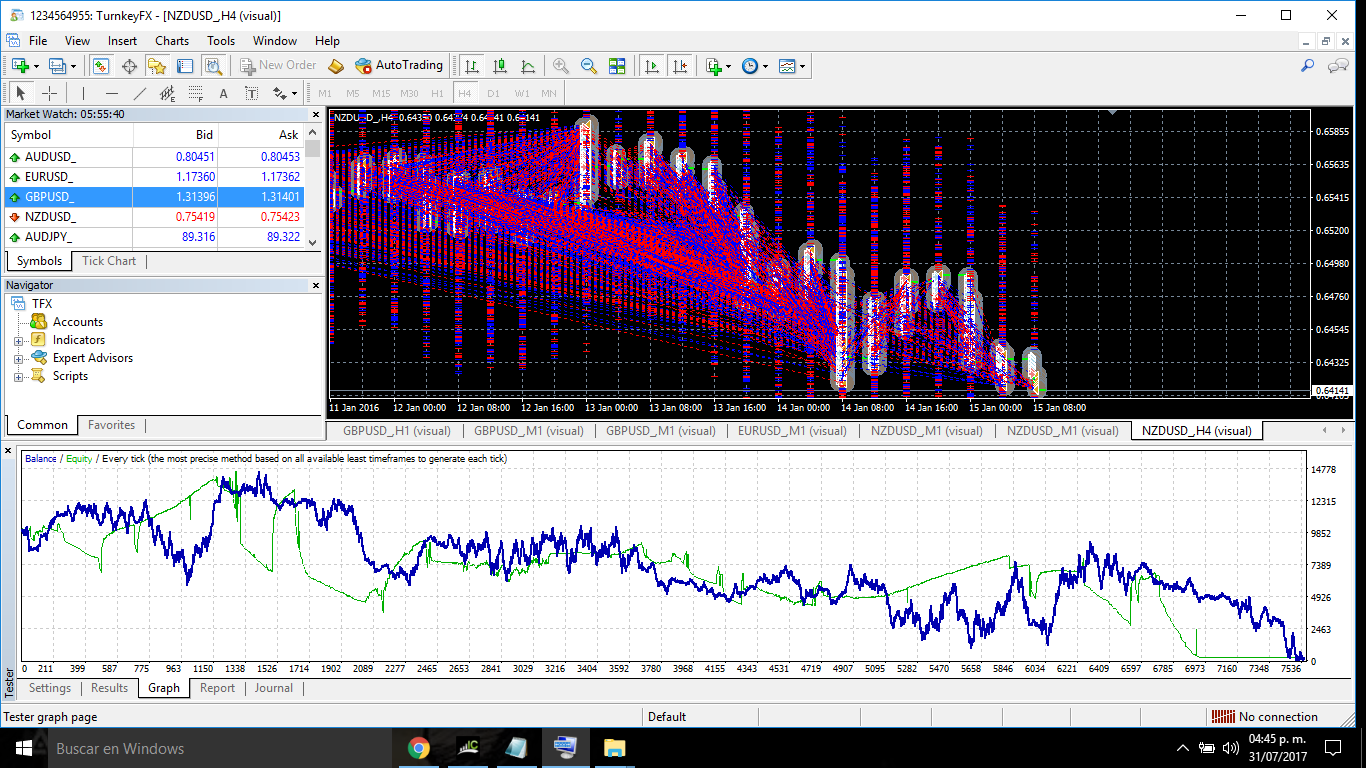
Task: Open the Profiles icon
Action: coord(57,66)
